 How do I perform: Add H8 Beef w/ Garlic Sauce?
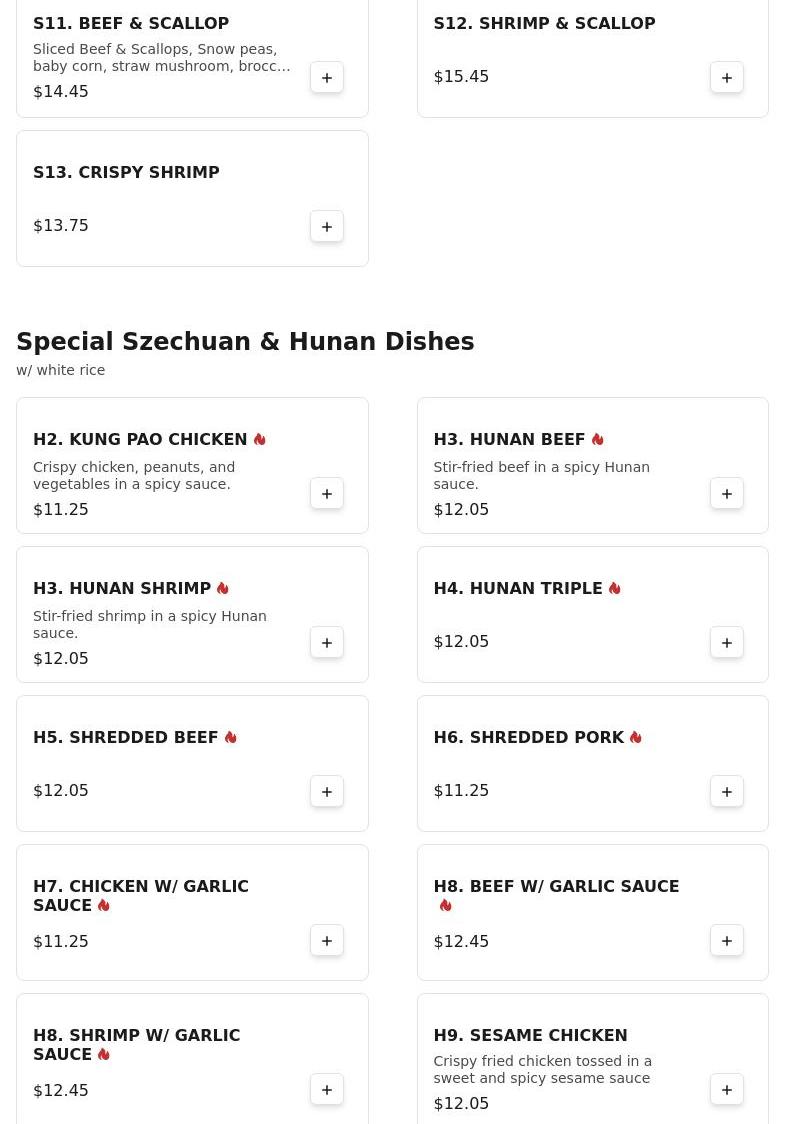tap(727, 941)
